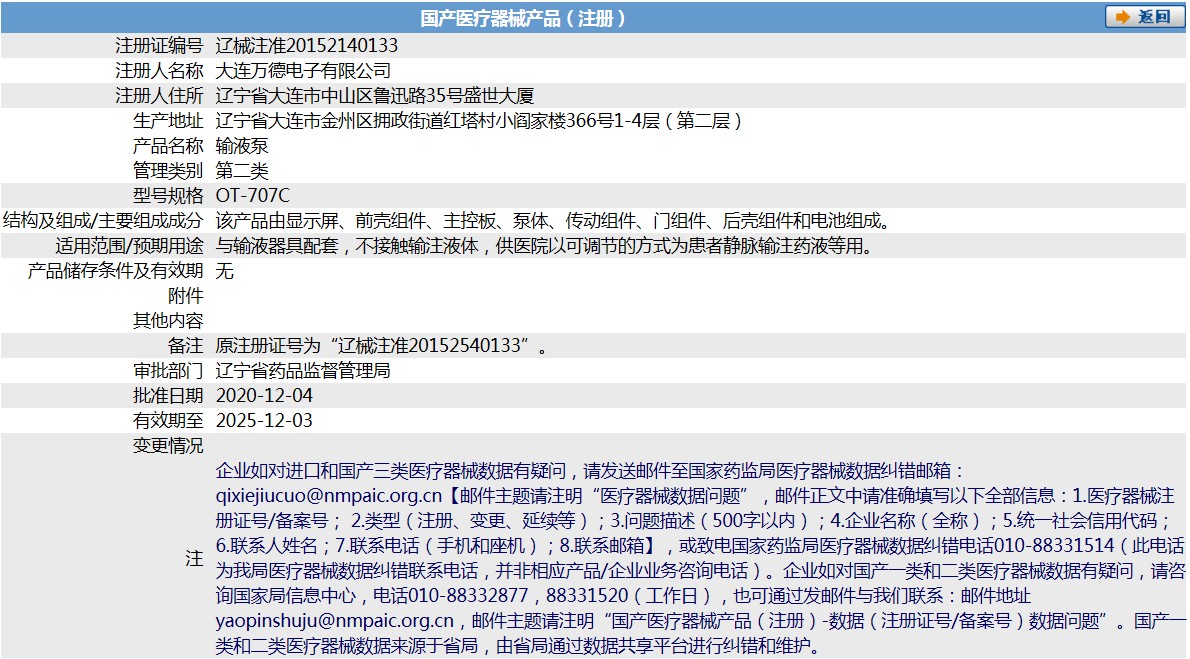Select notice closing line mentioning 数据共享平台
The image size is (1190, 659).
coord(518,647)
